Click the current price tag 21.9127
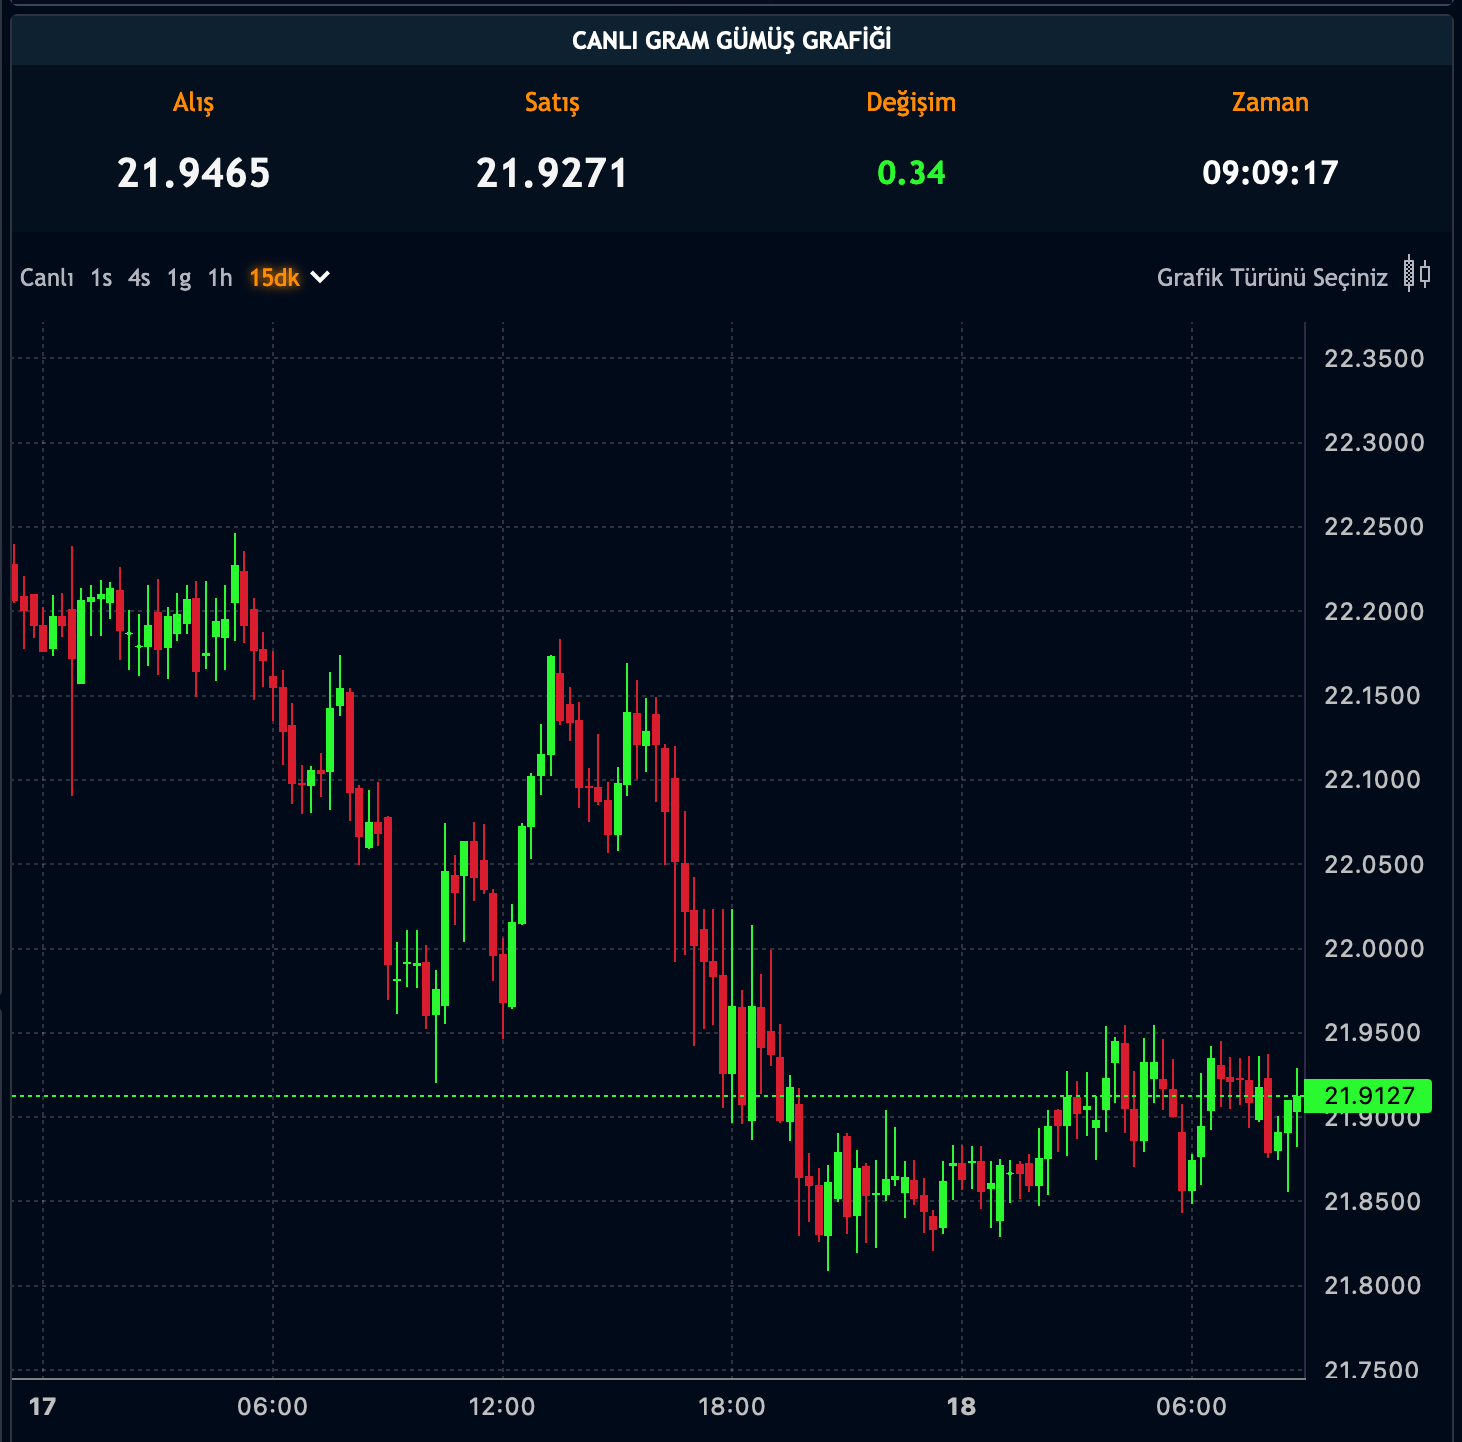This screenshot has width=1462, height=1442. [1369, 1096]
